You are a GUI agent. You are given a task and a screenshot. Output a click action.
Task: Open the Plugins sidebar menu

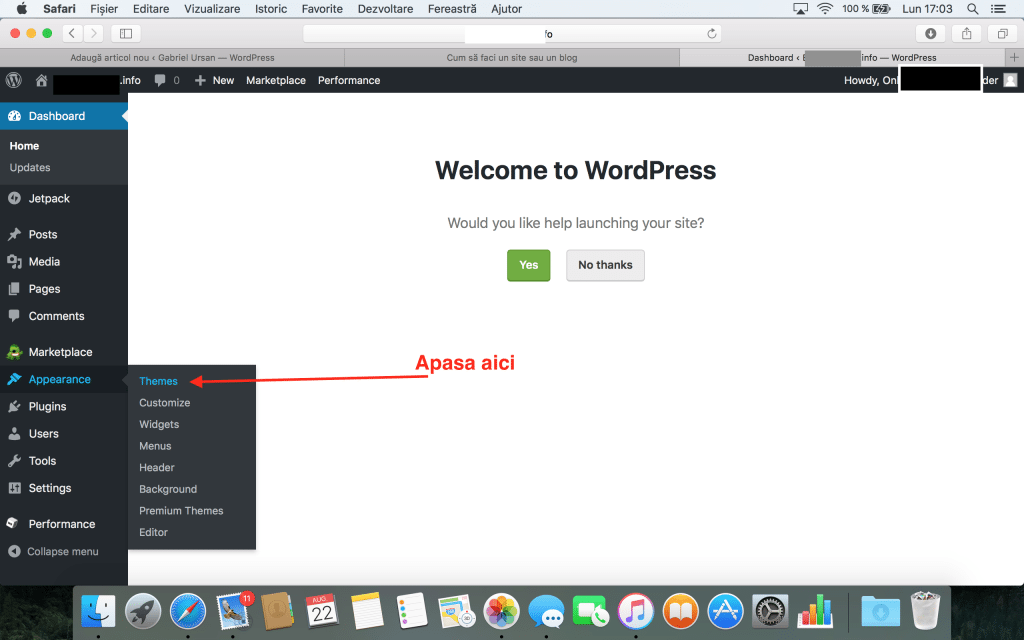pos(64,406)
